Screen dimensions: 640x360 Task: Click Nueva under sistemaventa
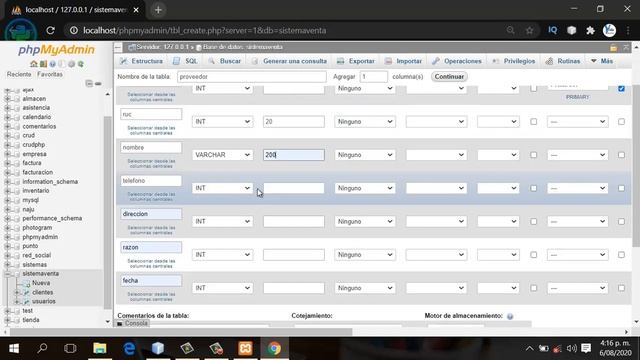tap(41, 283)
